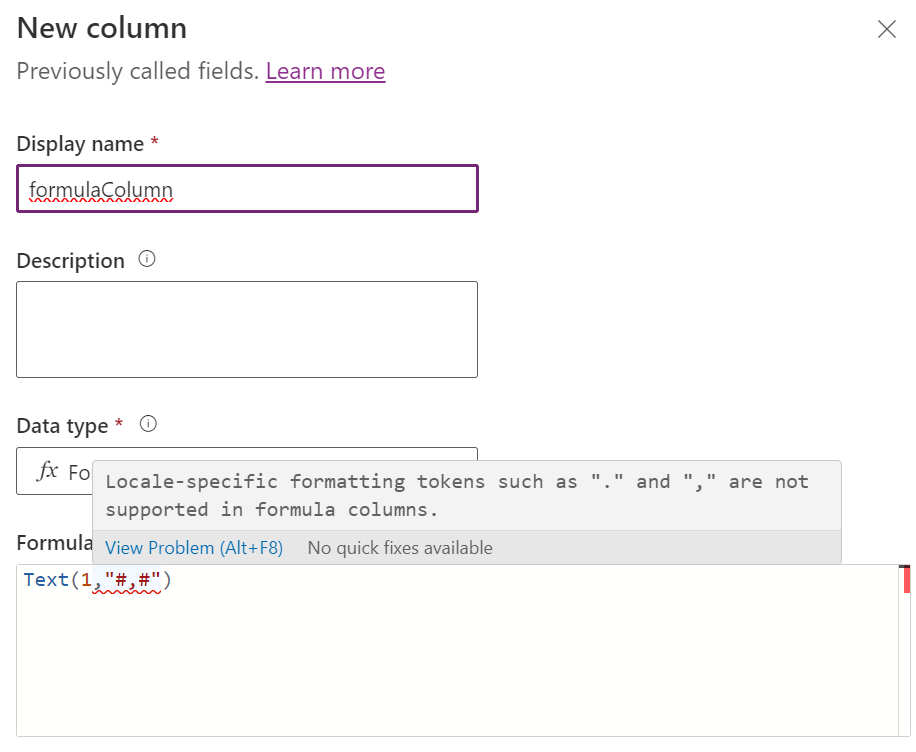Open the Learn more link

[325, 71]
